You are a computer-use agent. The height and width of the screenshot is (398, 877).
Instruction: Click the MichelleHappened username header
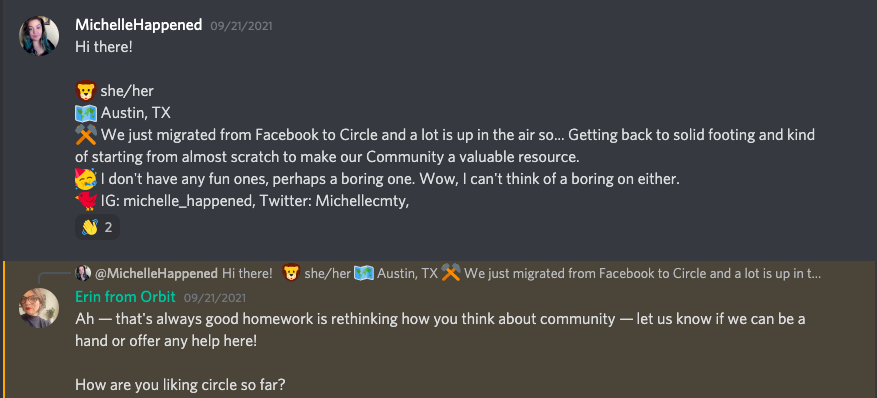[x=139, y=25]
